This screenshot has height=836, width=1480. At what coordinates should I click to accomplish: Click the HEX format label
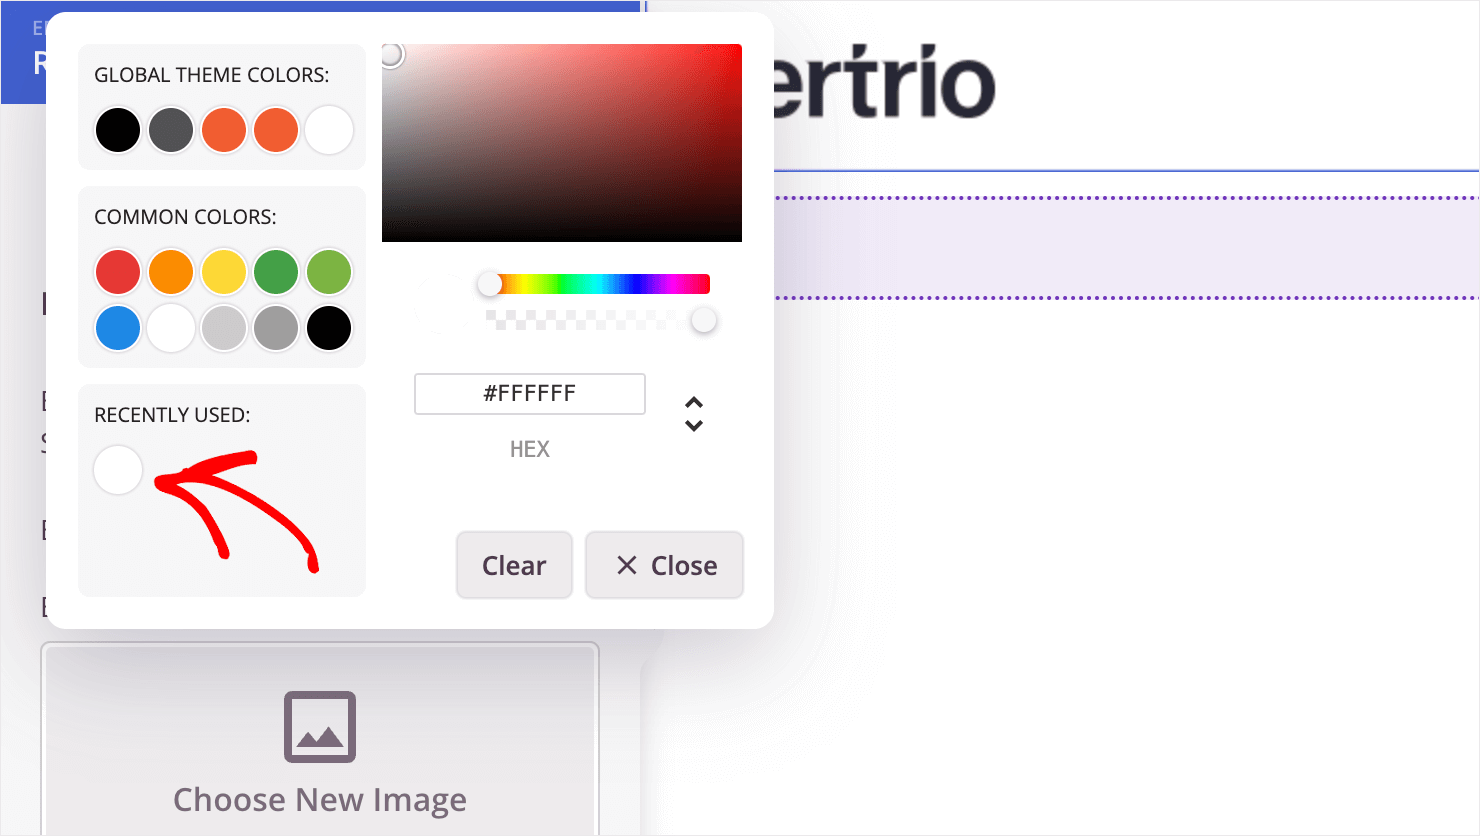pos(530,449)
